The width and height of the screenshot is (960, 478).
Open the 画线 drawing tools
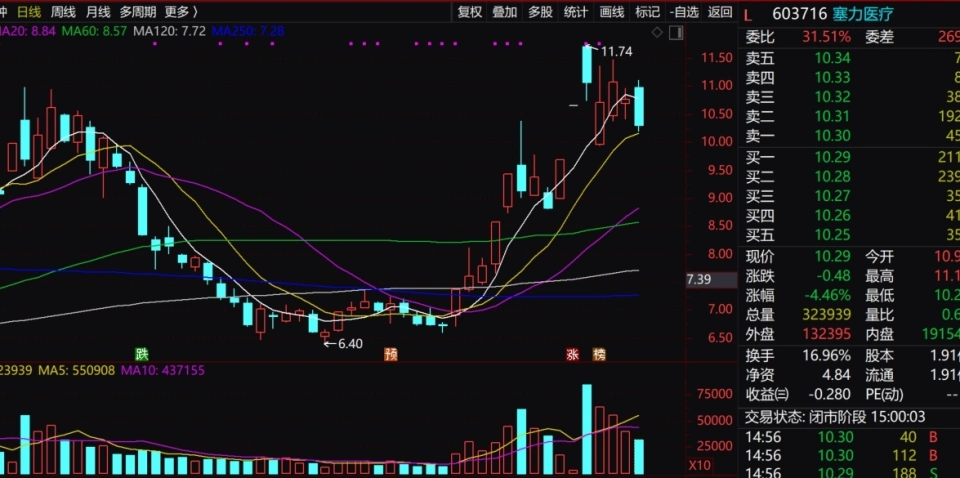(x=612, y=12)
